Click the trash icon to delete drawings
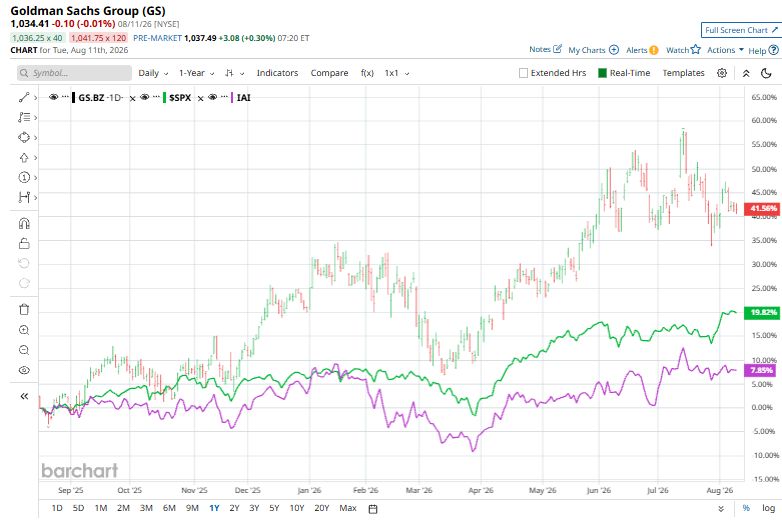The image size is (782, 522). coord(24,310)
